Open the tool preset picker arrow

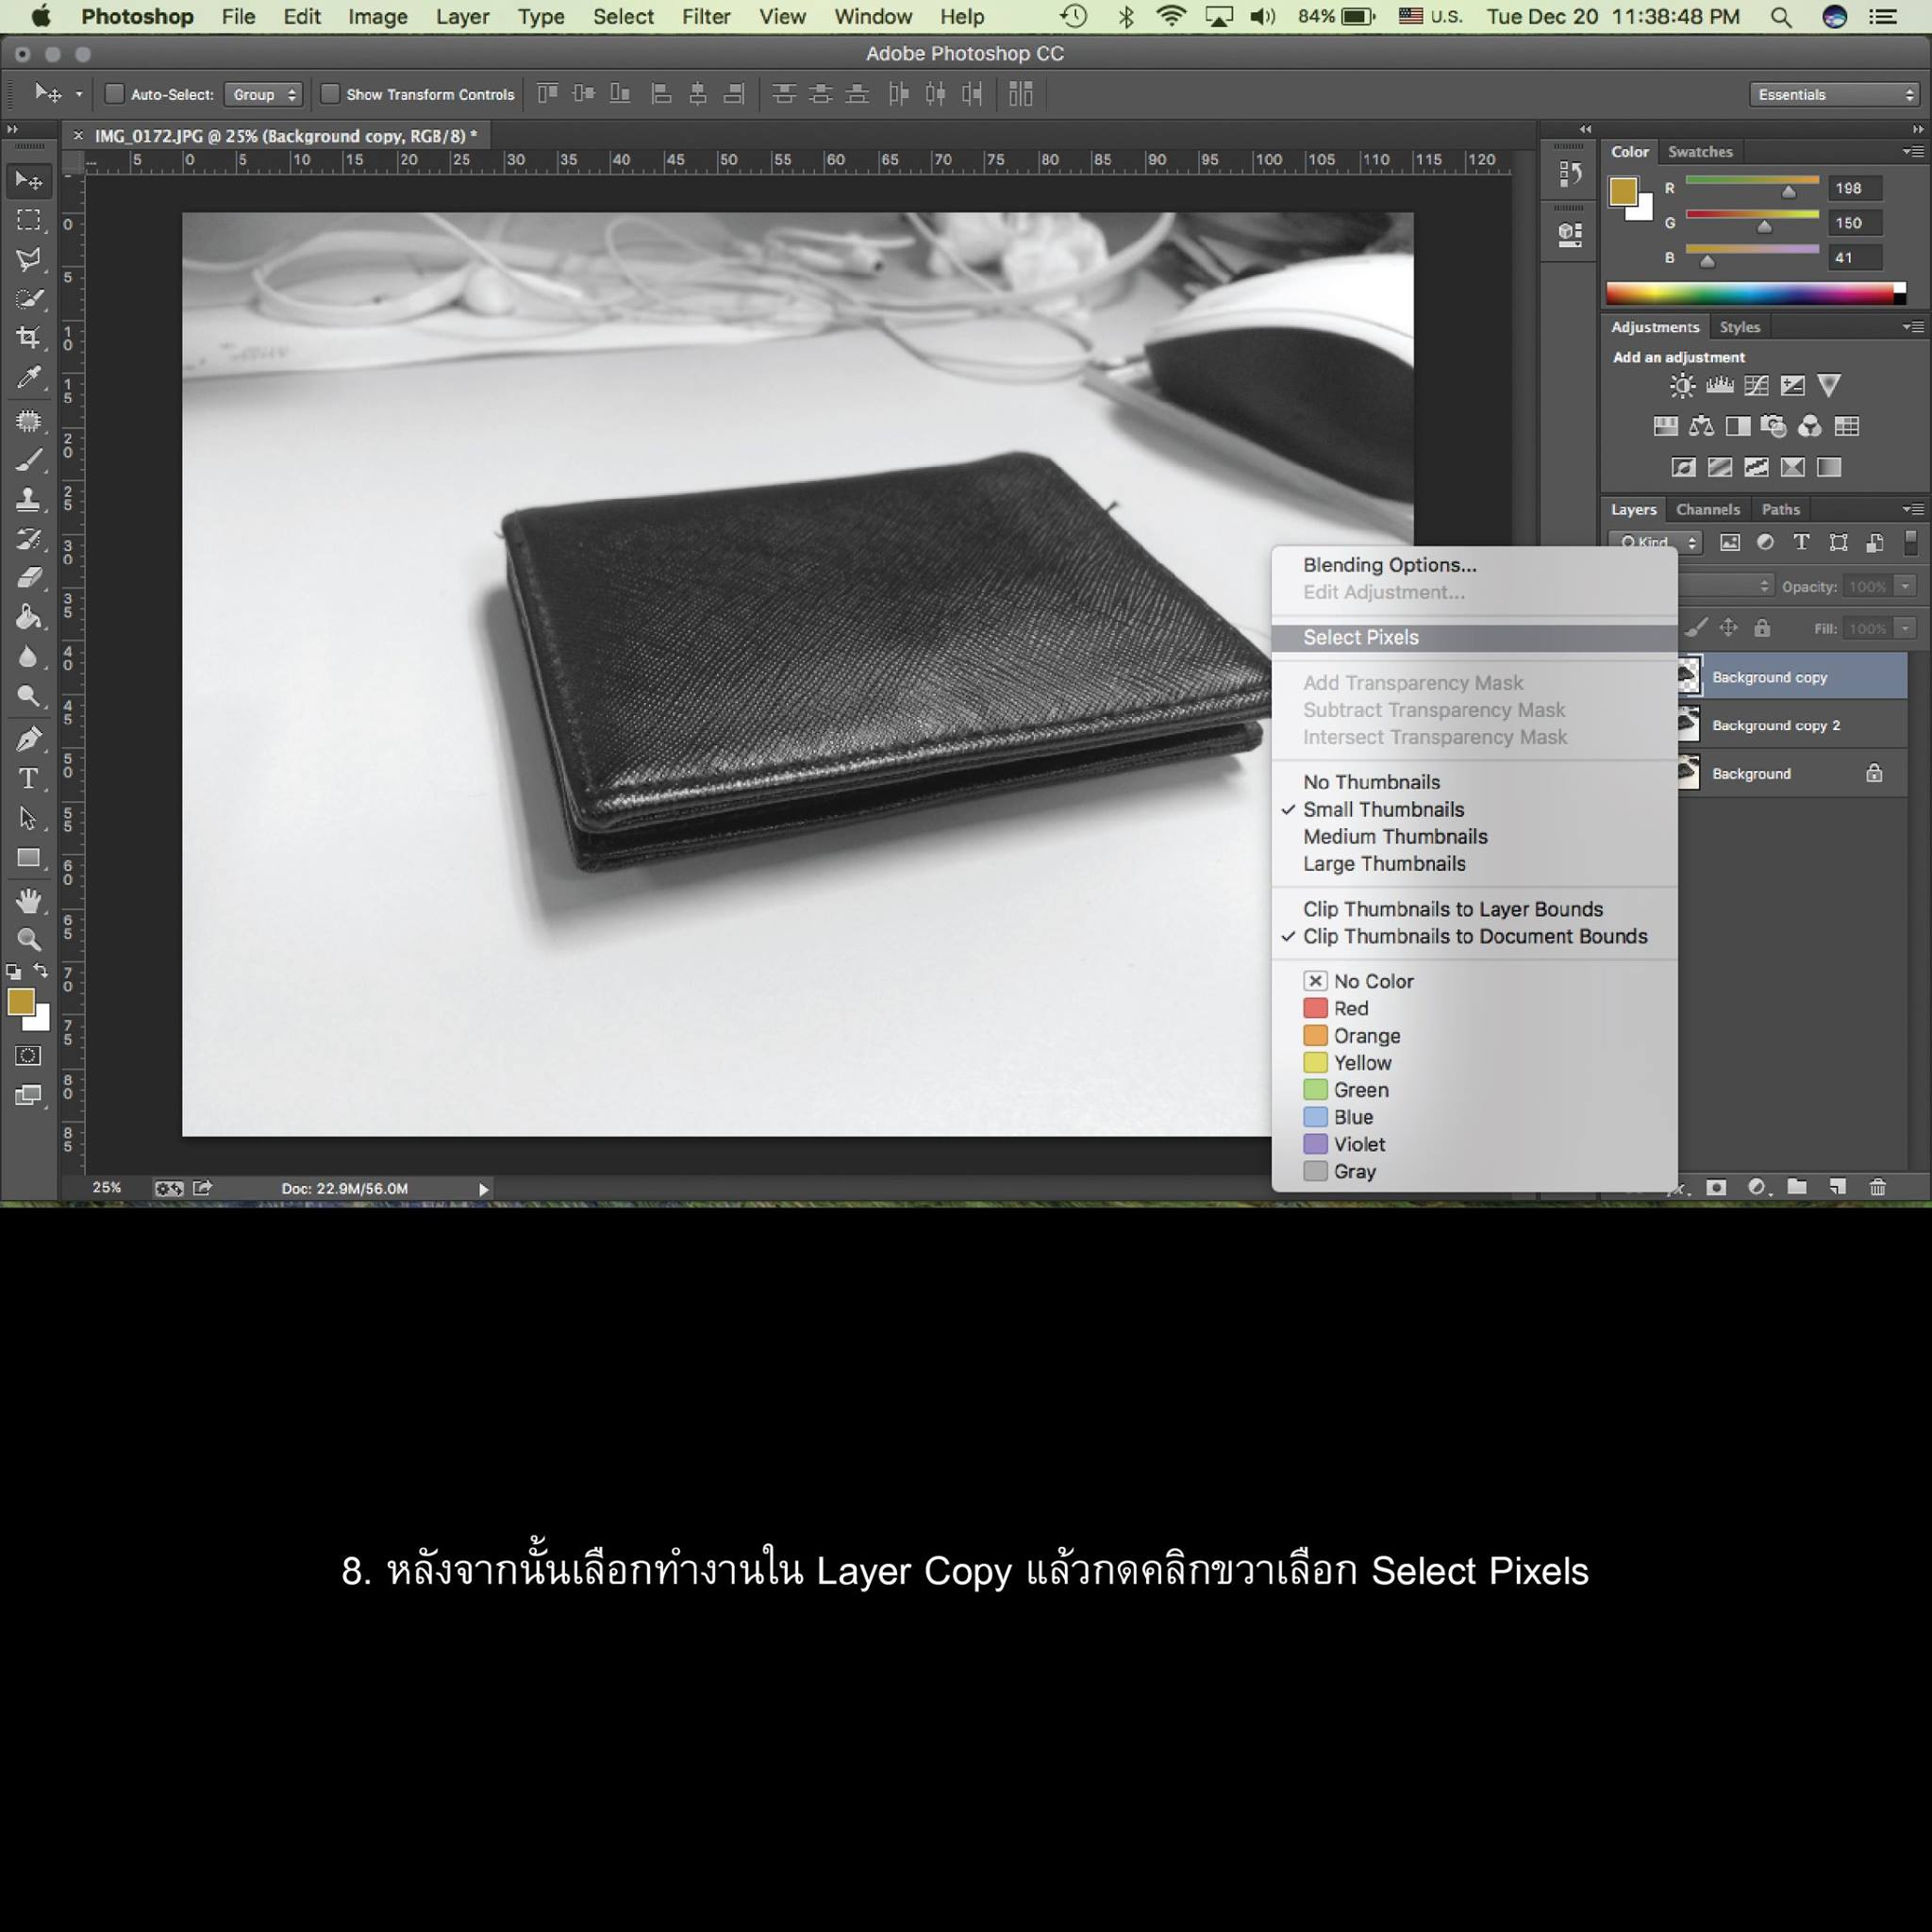click(x=79, y=94)
